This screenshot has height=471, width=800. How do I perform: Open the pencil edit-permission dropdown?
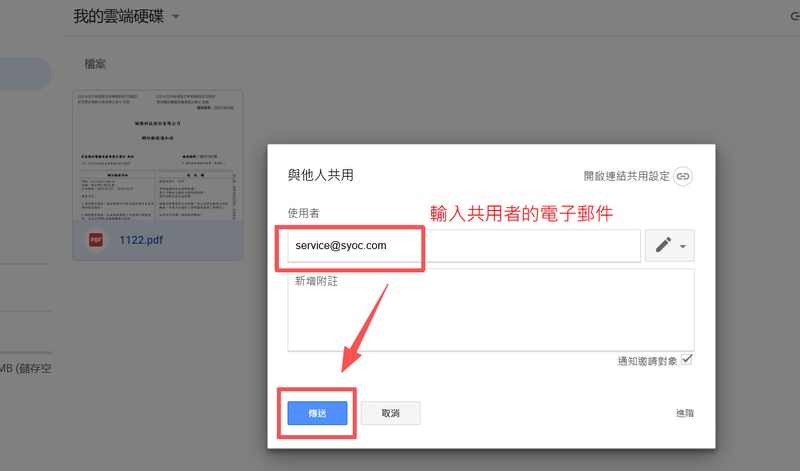click(669, 245)
